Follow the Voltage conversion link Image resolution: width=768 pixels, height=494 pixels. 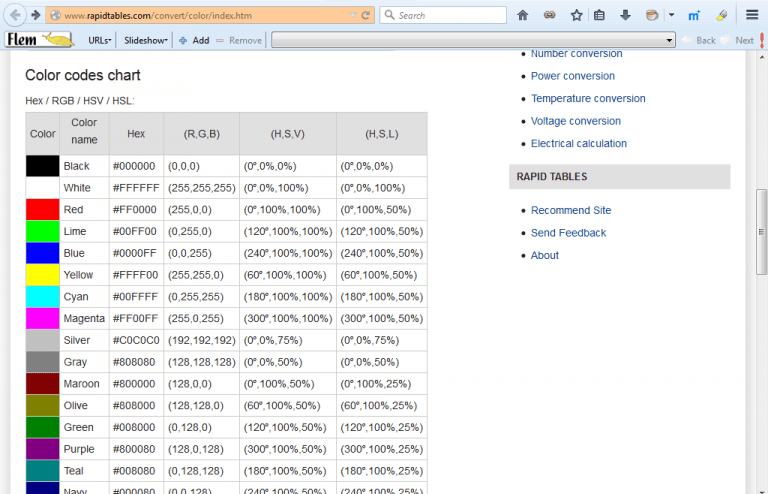click(575, 121)
